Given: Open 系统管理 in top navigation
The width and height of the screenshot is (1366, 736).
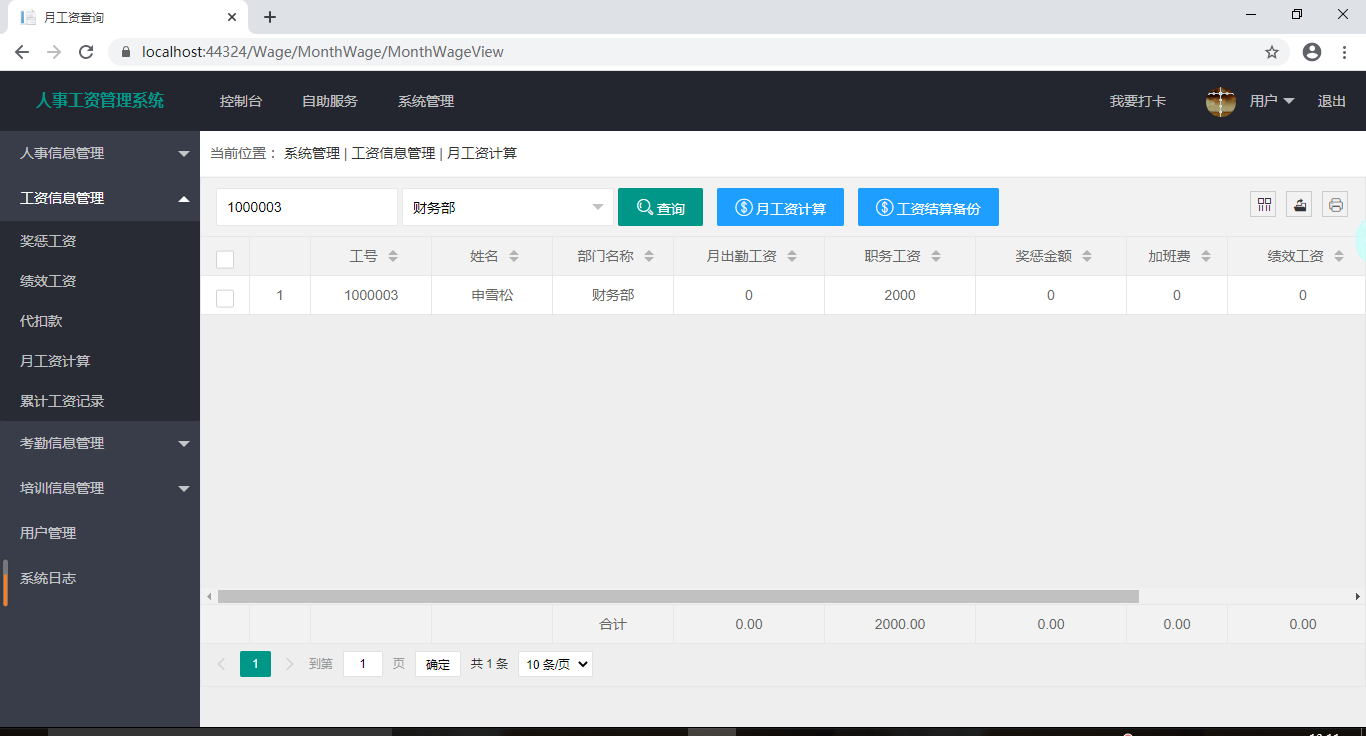Looking at the screenshot, I should coord(426,101).
